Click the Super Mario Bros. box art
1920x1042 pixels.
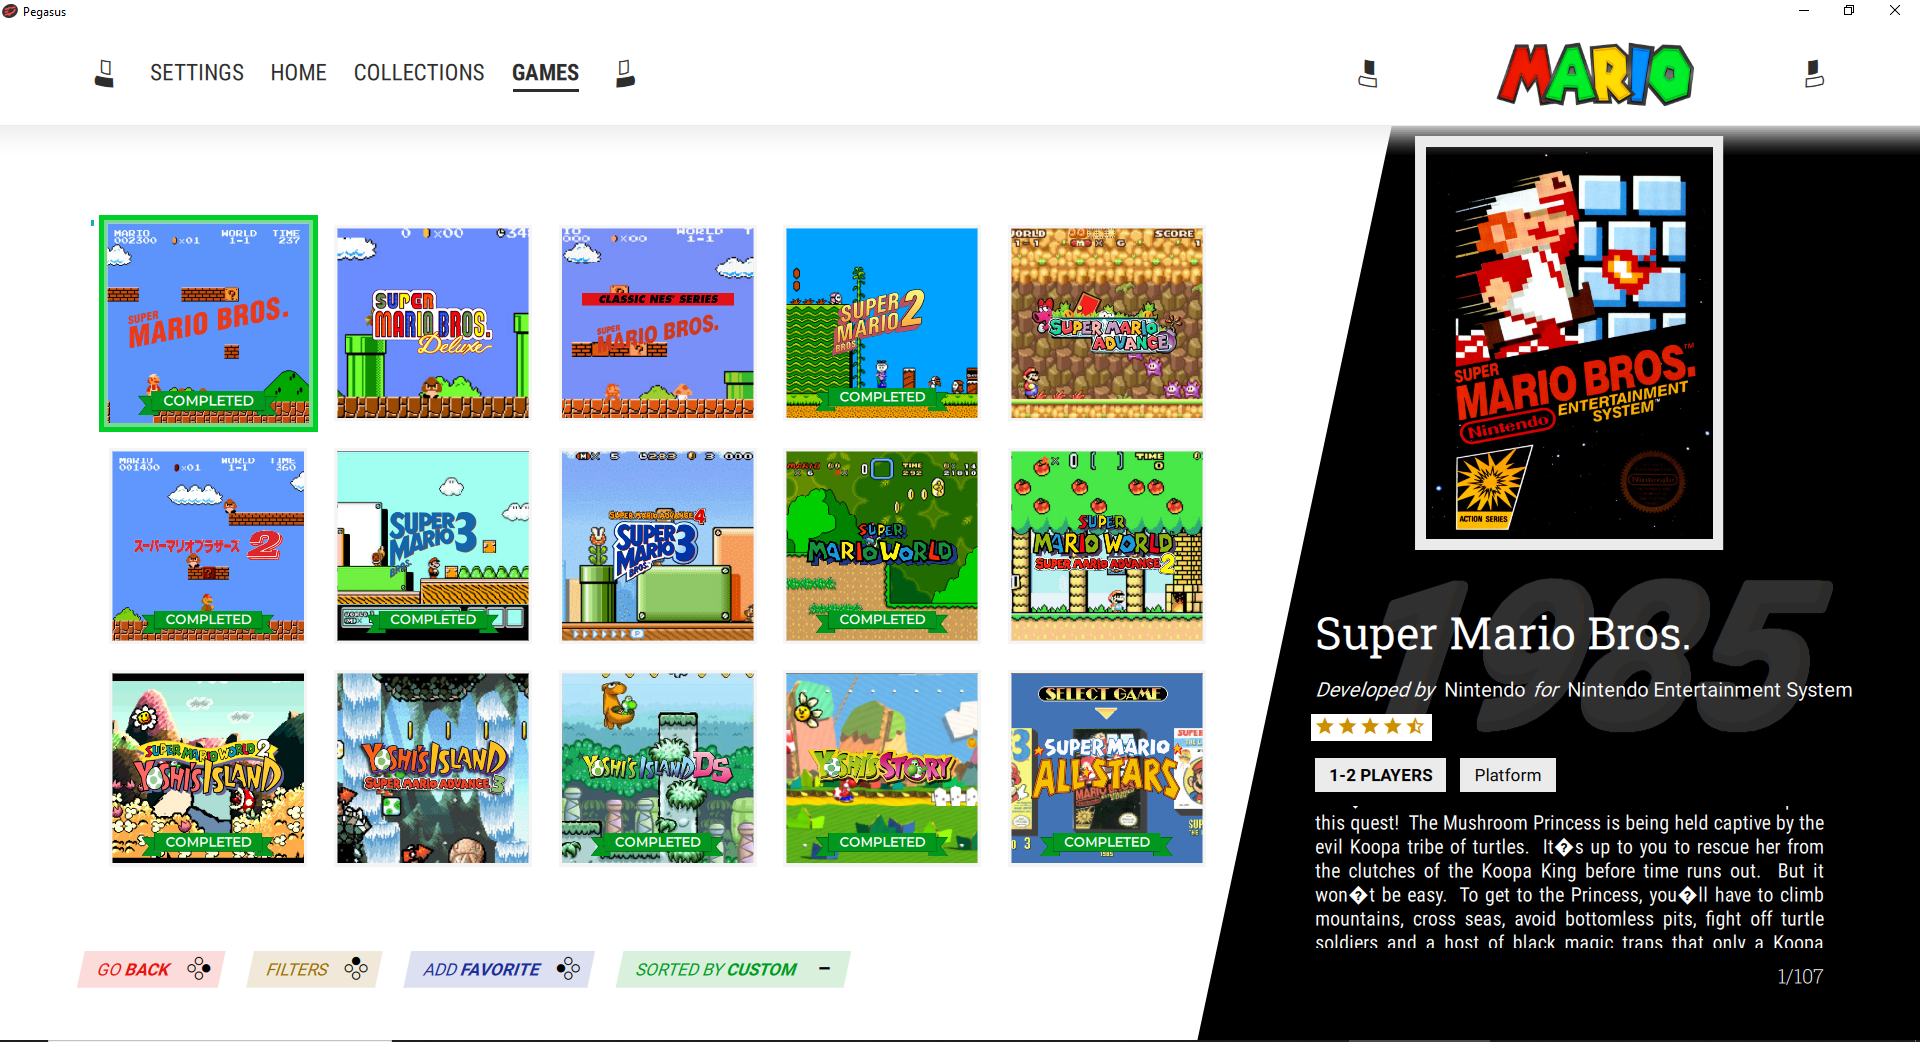[1569, 343]
